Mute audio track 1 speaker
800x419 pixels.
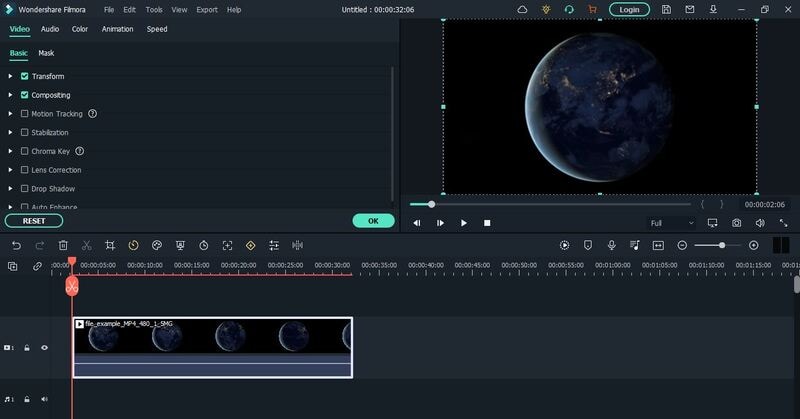pyautogui.click(x=44, y=399)
